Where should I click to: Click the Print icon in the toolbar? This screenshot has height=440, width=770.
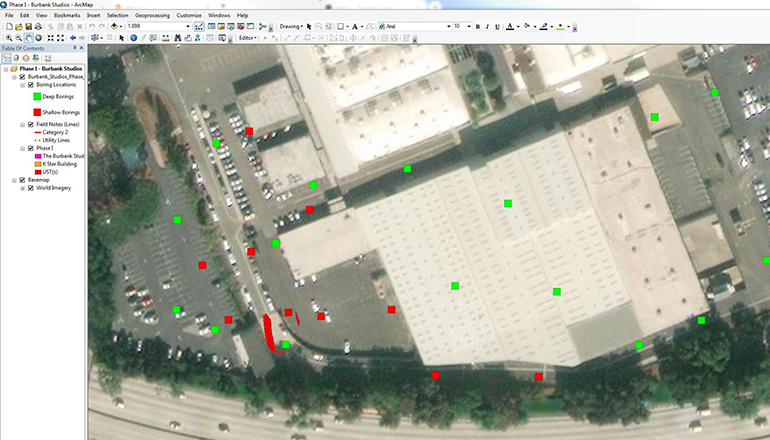pos(38,26)
